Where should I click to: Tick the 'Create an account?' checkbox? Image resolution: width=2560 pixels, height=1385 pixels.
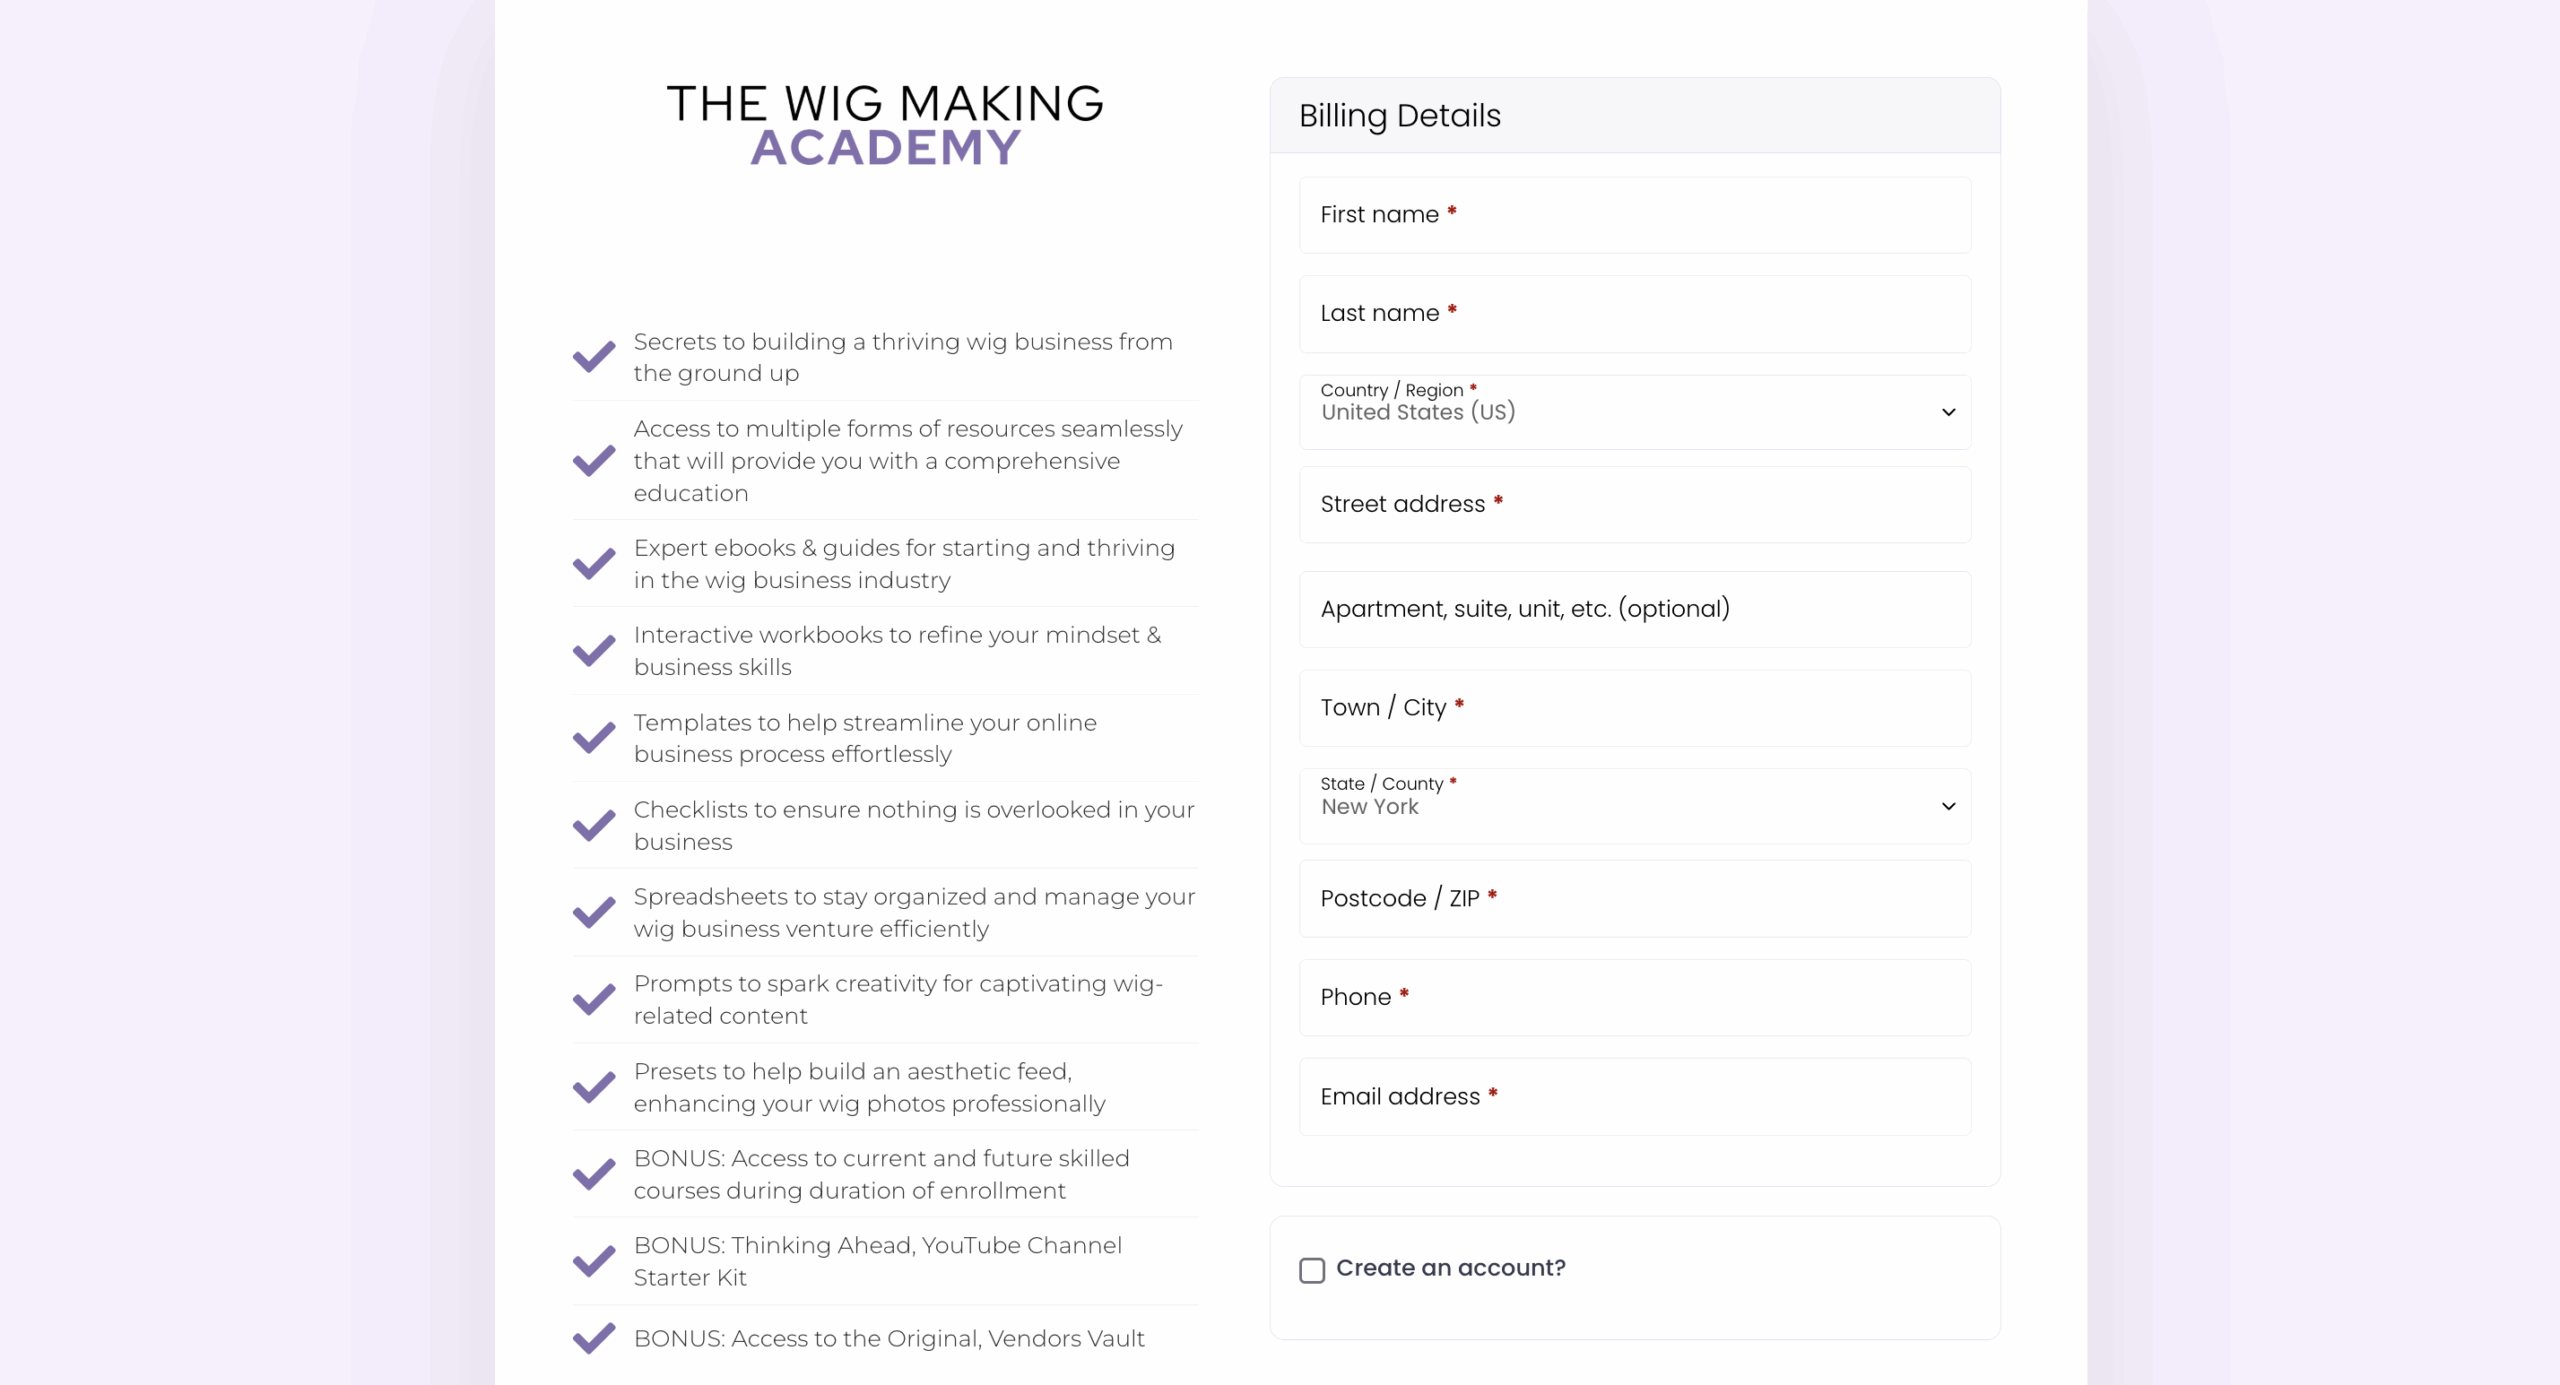pos(1312,1270)
